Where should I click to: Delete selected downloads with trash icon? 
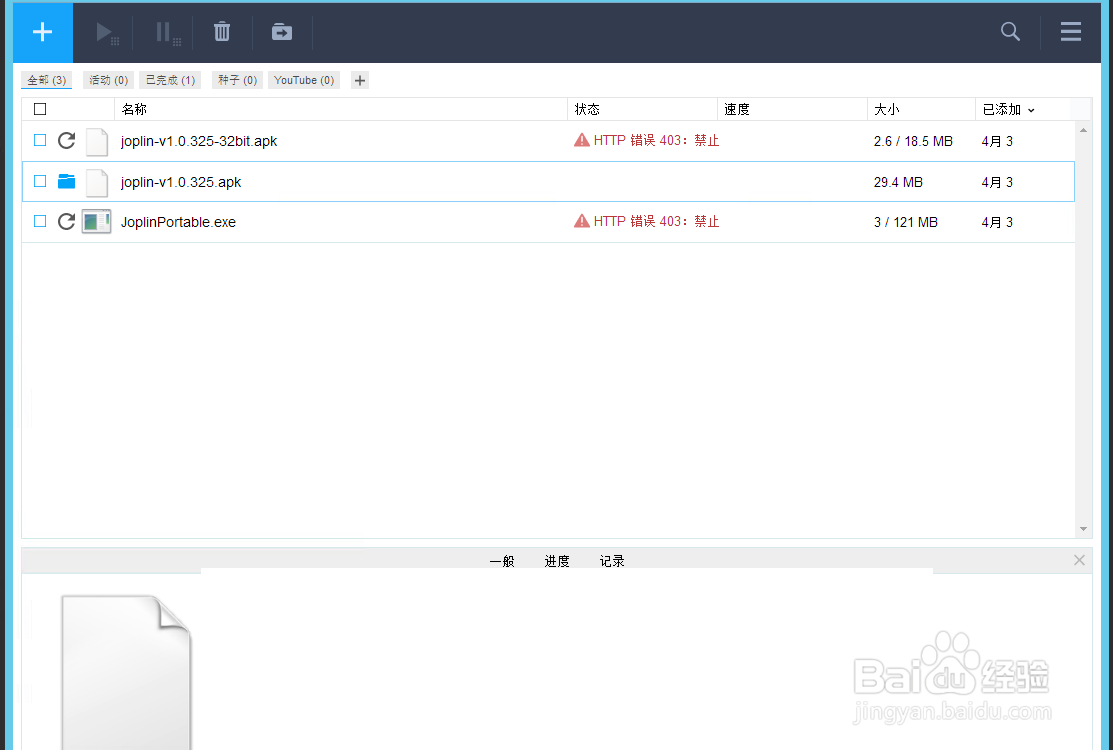(222, 32)
